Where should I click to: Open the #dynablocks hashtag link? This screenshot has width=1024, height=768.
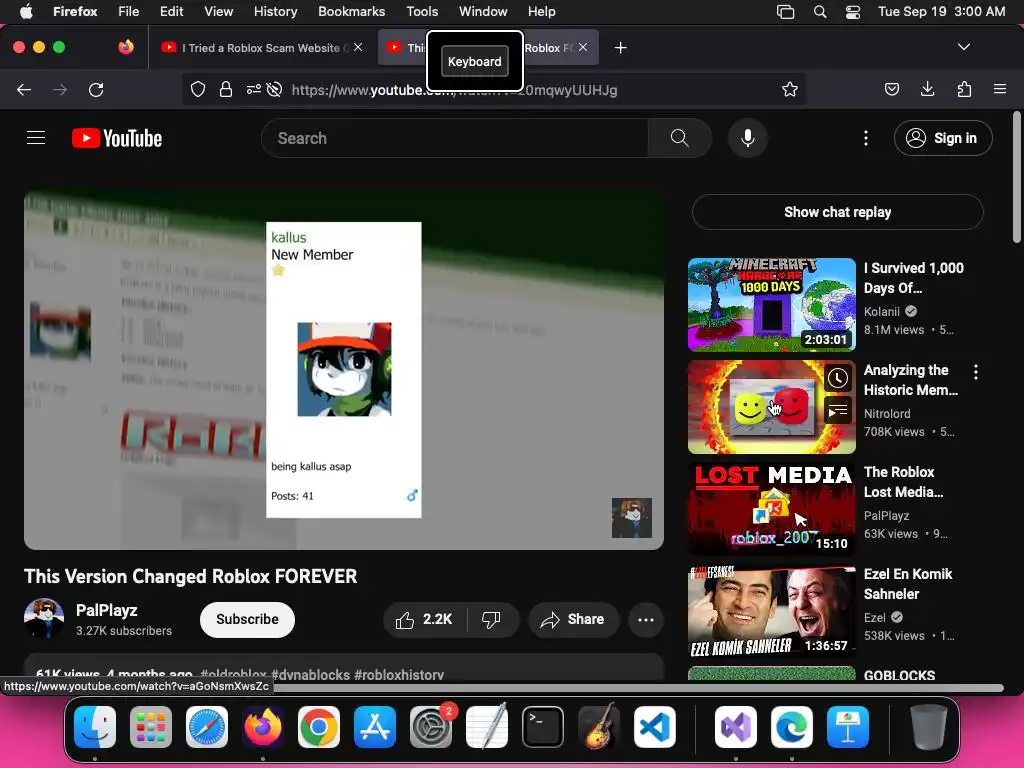[x=310, y=675]
